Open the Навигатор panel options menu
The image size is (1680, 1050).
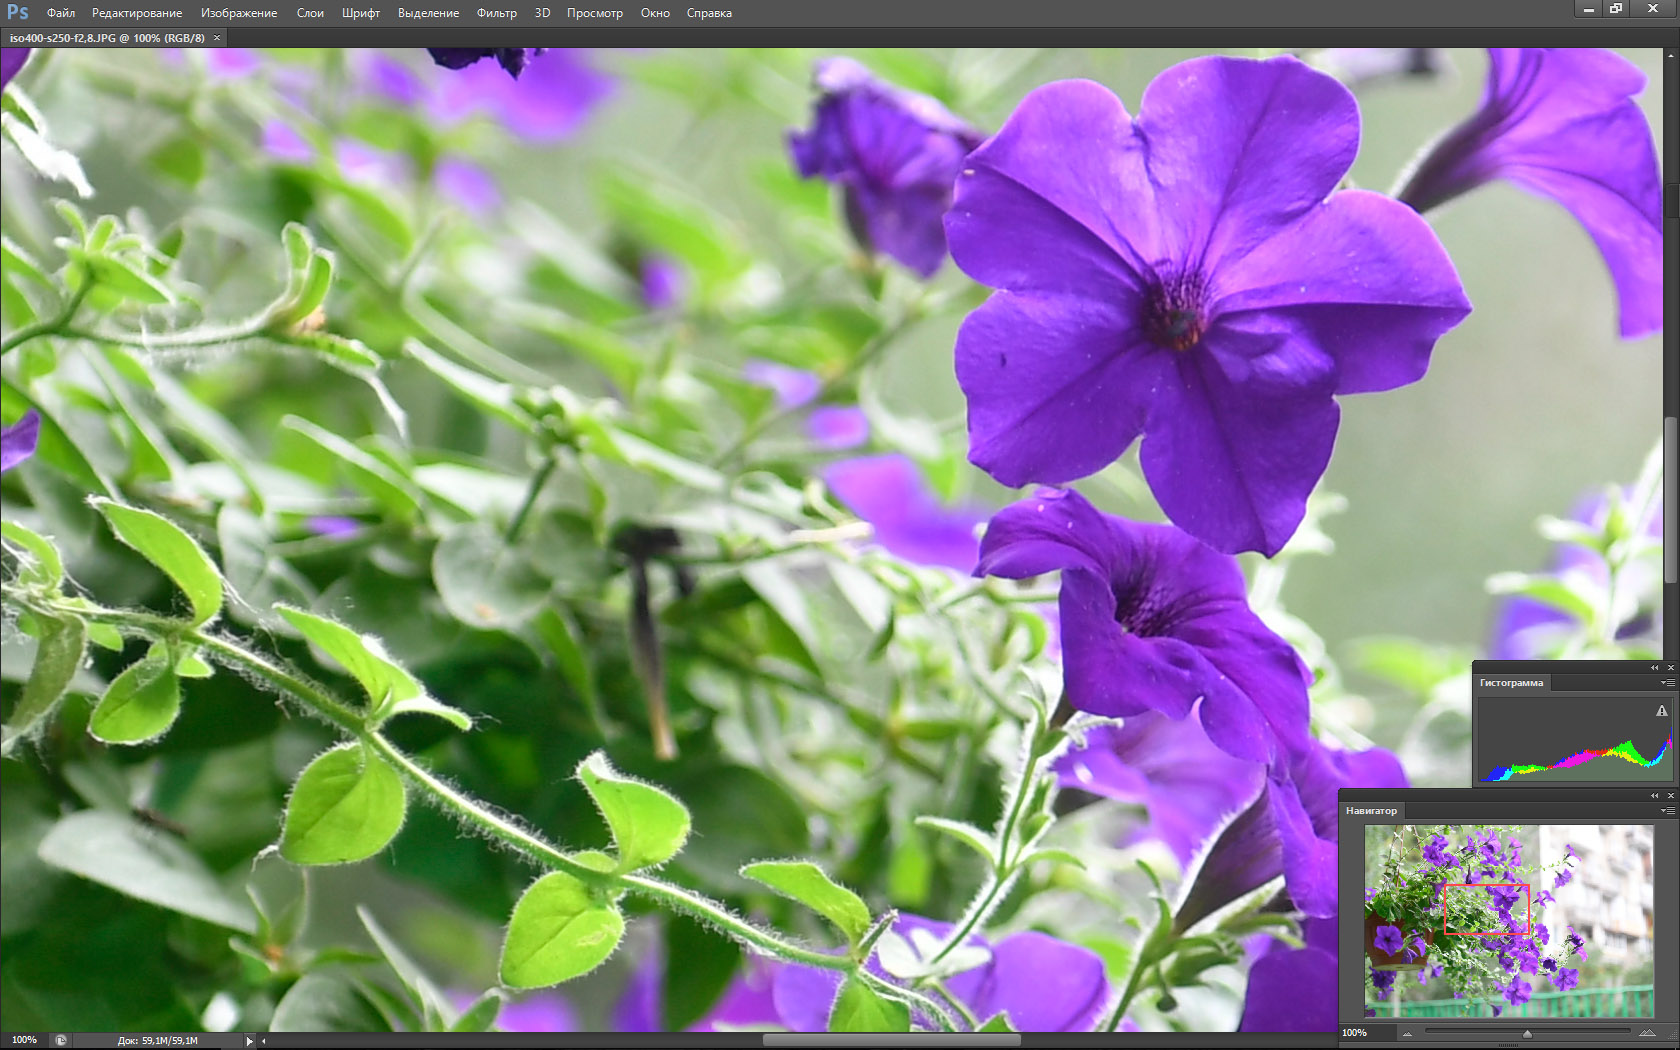click(1667, 811)
